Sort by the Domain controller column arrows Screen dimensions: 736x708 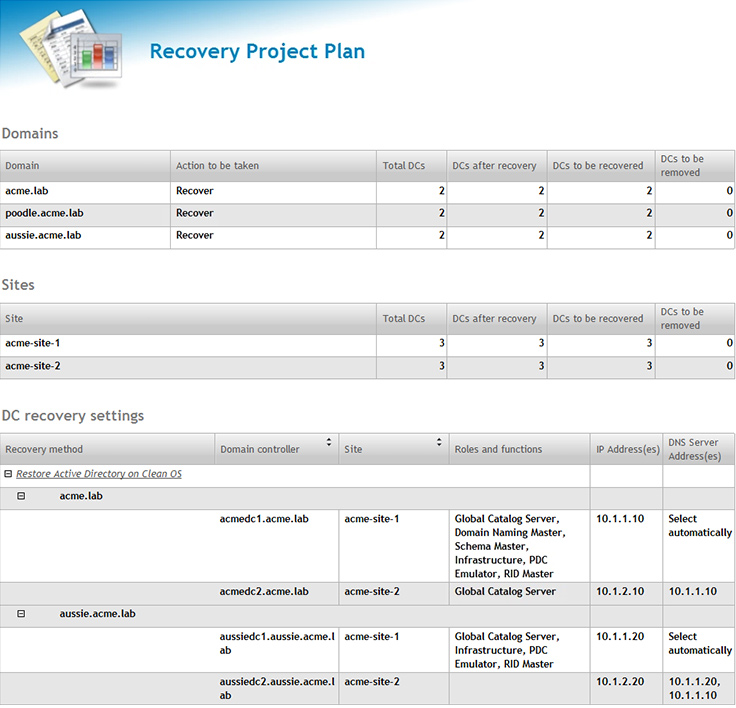pyautogui.click(x=329, y=442)
